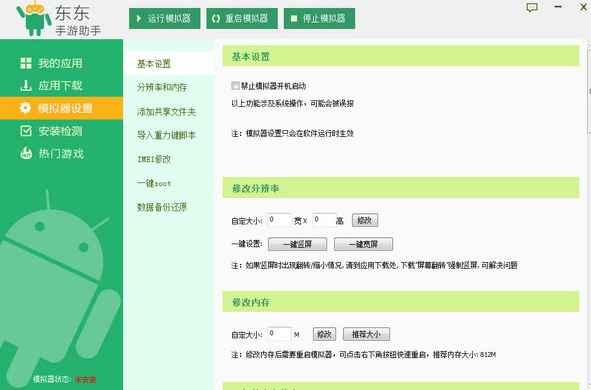The height and width of the screenshot is (390, 591).
Task: Close the application window
Action: pos(583,7)
